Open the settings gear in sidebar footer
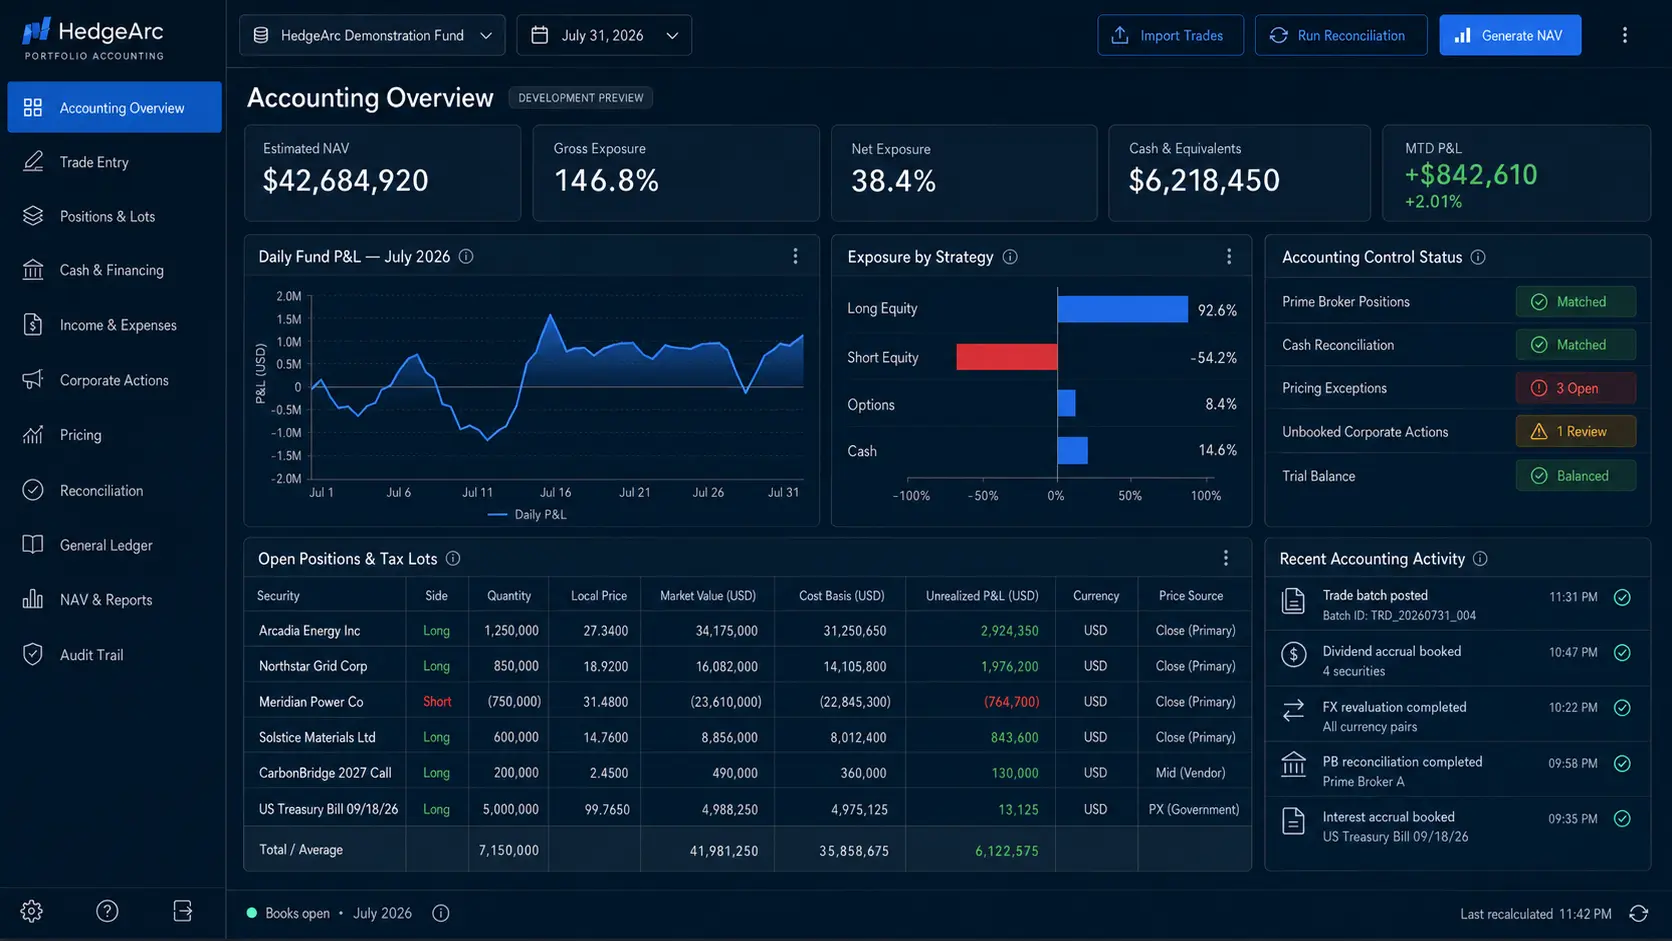This screenshot has height=941, width=1672. coord(32,911)
